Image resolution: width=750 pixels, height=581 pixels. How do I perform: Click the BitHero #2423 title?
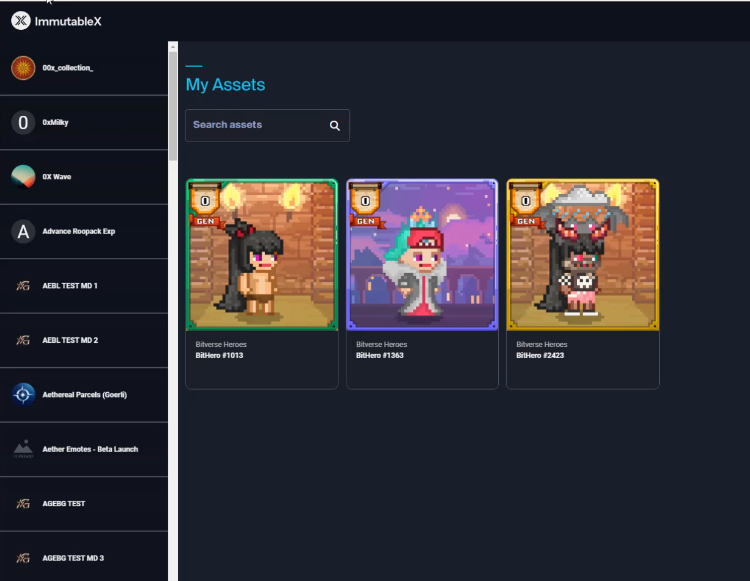pyautogui.click(x=540, y=355)
